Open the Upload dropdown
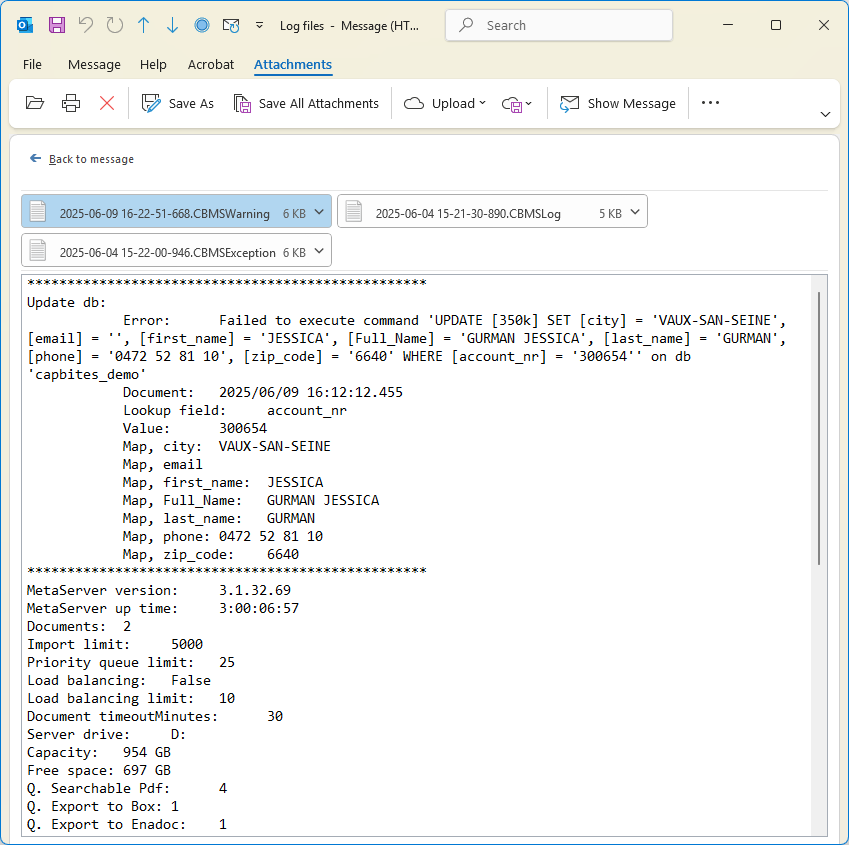Screen dimensions: 849x845 click(445, 103)
